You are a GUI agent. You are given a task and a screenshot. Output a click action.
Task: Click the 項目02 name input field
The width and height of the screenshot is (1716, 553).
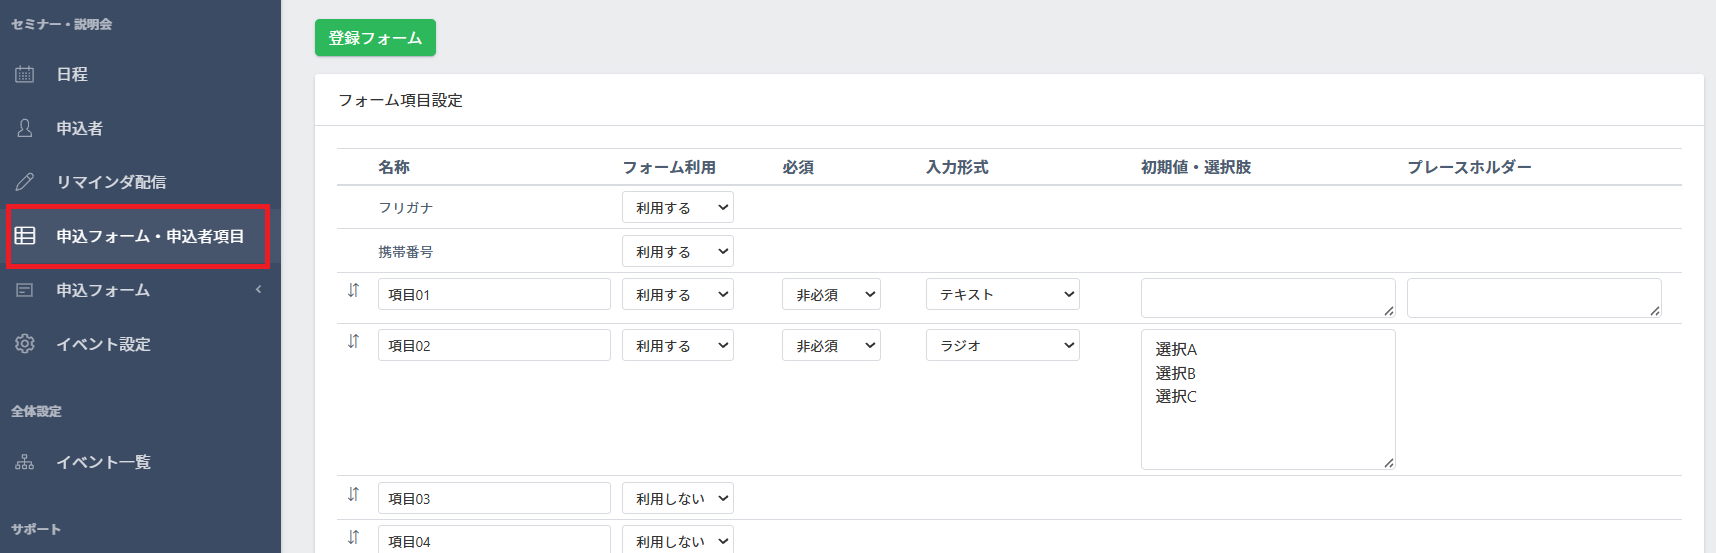494,346
